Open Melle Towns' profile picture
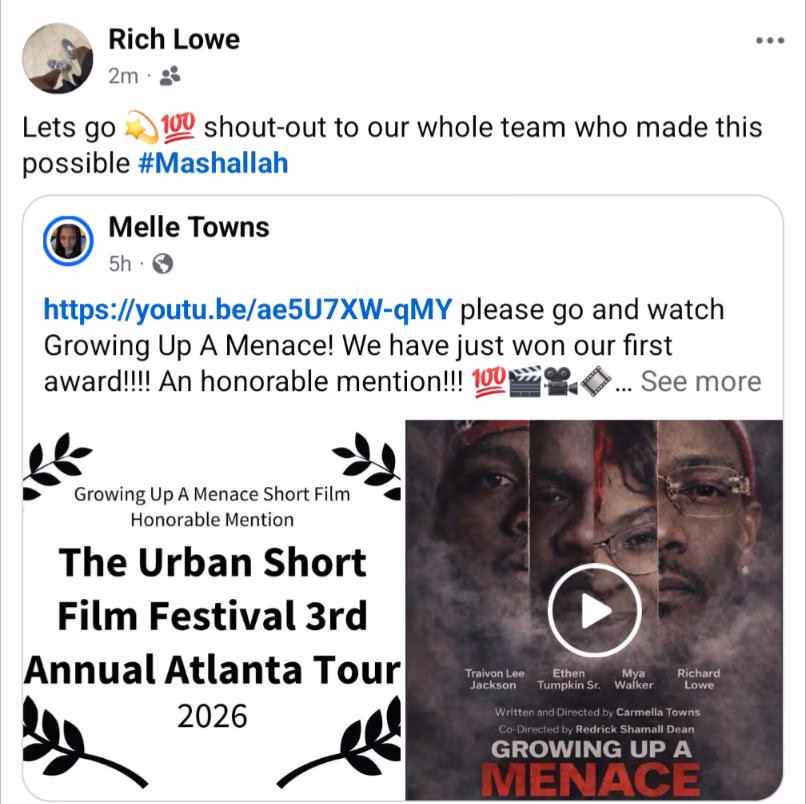The image size is (806, 804). click(x=68, y=241)
